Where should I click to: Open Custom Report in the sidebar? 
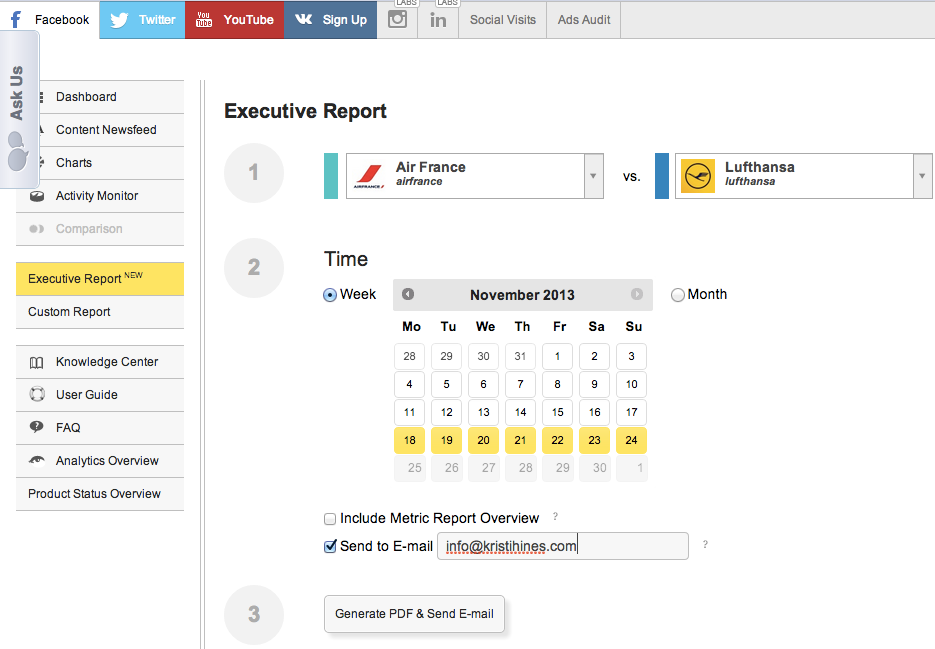pyautogui.click(x=100, y=312)
